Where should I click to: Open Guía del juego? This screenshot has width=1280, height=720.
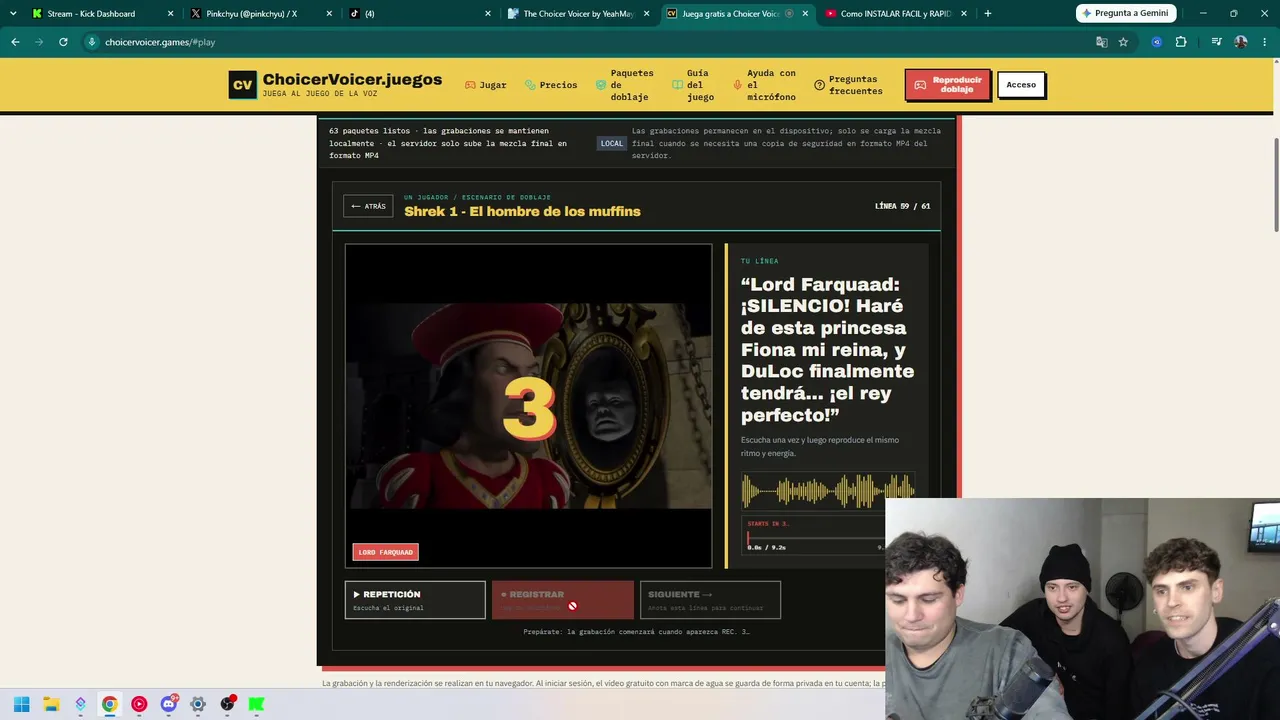pos(693,85)
